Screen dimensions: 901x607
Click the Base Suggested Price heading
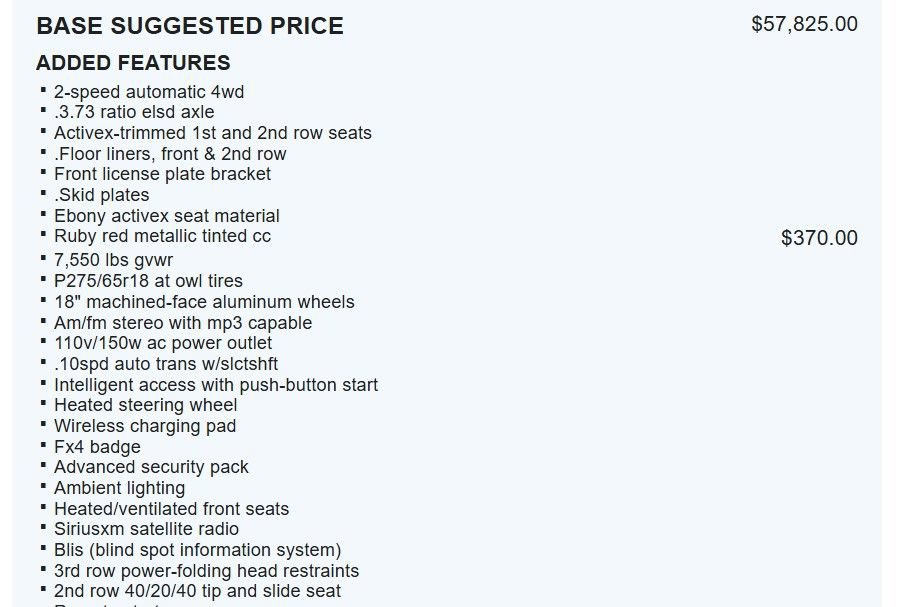tap(189, 27)
